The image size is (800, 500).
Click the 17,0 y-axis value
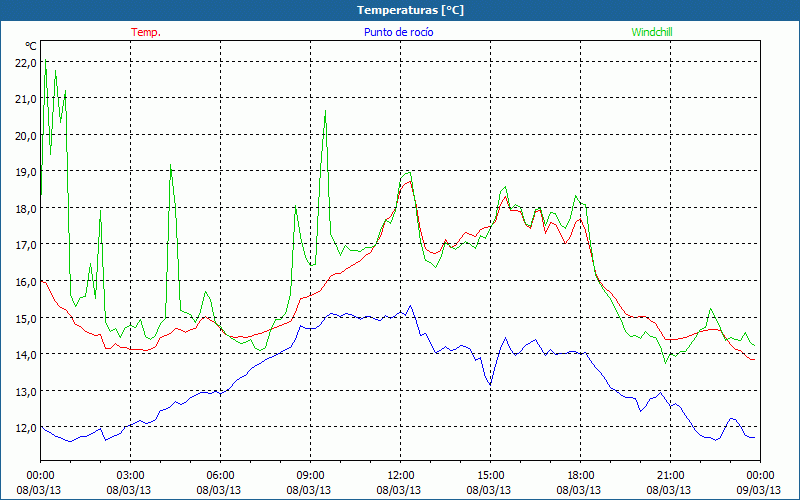click(27, 245)
